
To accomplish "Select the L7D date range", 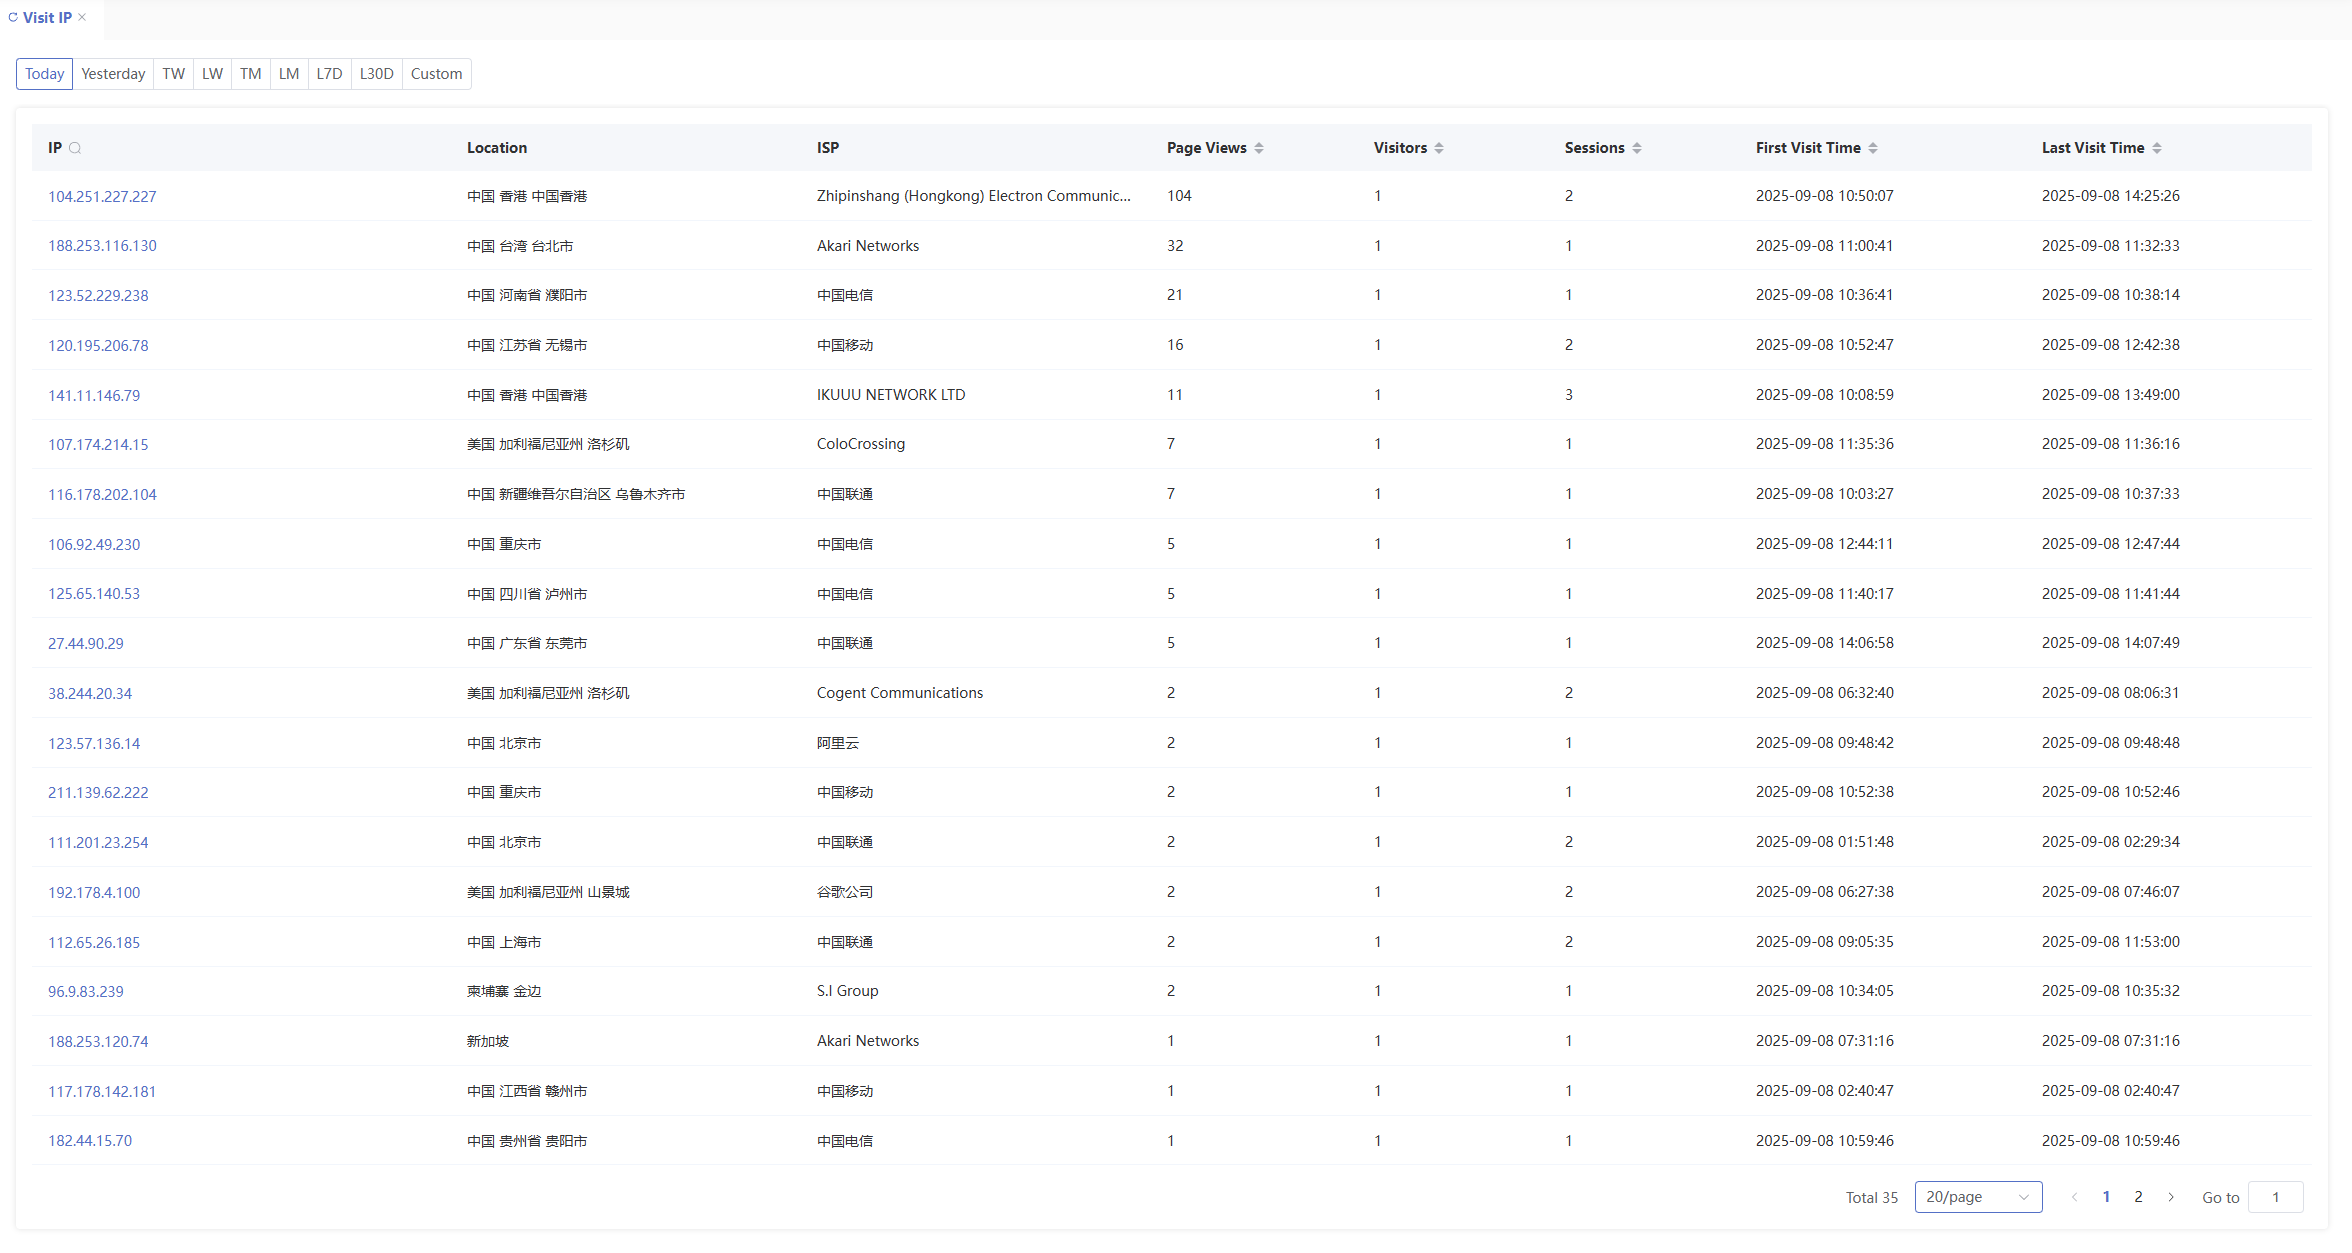I will pyautogui.click(x=329, y=74).
